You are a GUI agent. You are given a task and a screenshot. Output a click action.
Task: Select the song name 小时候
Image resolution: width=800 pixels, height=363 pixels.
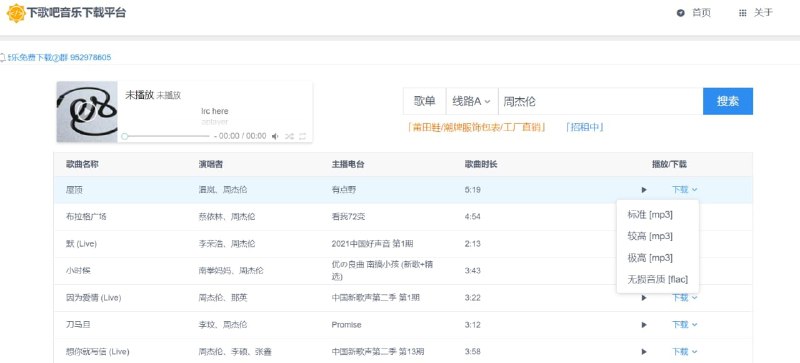click(x=78, y=271)
